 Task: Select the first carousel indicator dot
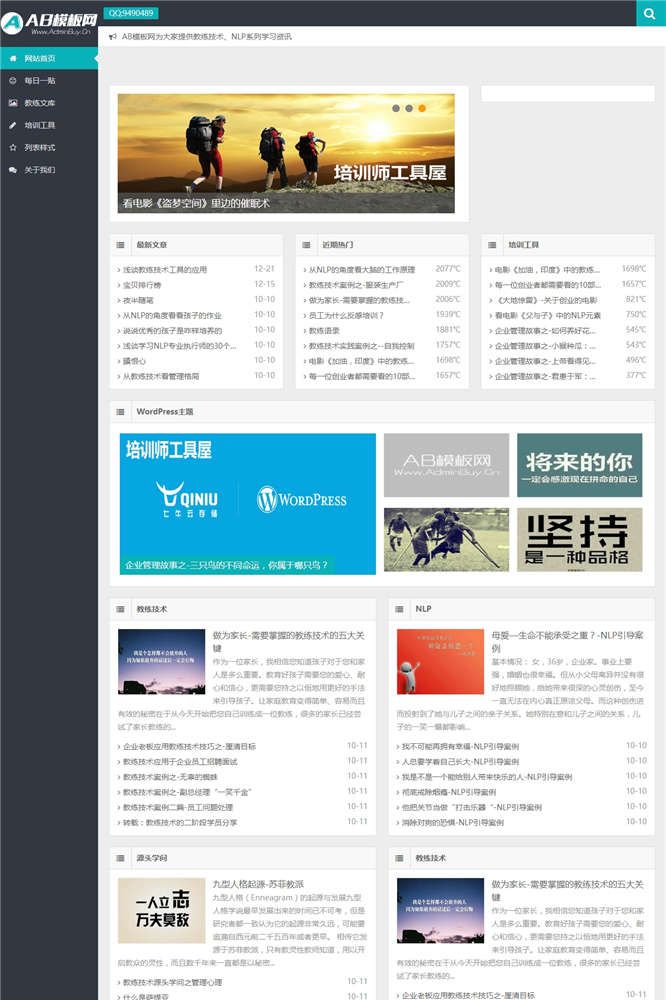[x=396, y=107]
